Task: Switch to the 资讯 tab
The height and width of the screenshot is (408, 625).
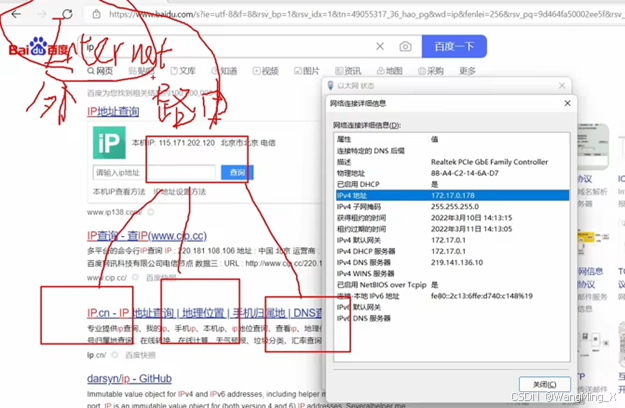Action: [x=348, y=71]
